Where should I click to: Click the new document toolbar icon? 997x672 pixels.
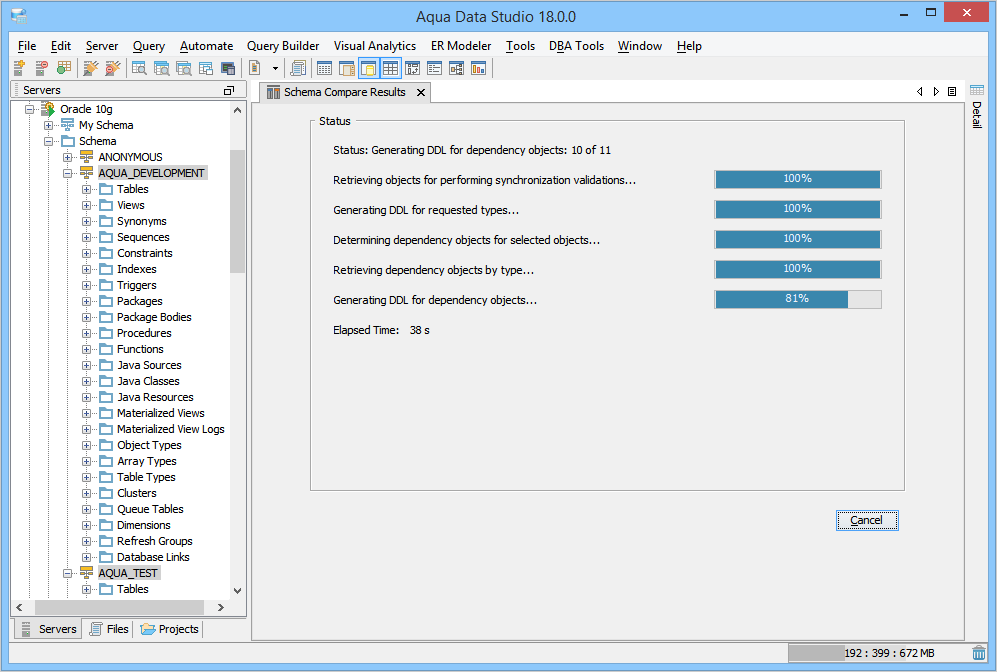point(254,68)
